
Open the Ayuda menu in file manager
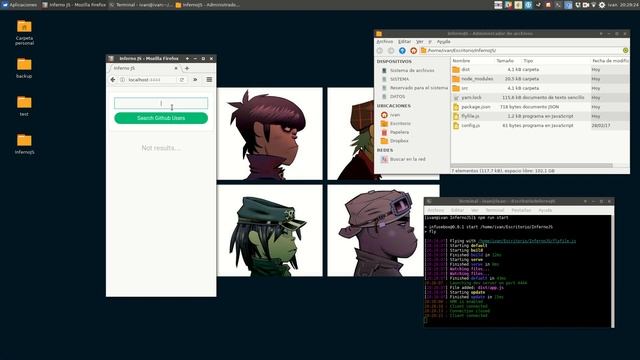tap(444, 42)
